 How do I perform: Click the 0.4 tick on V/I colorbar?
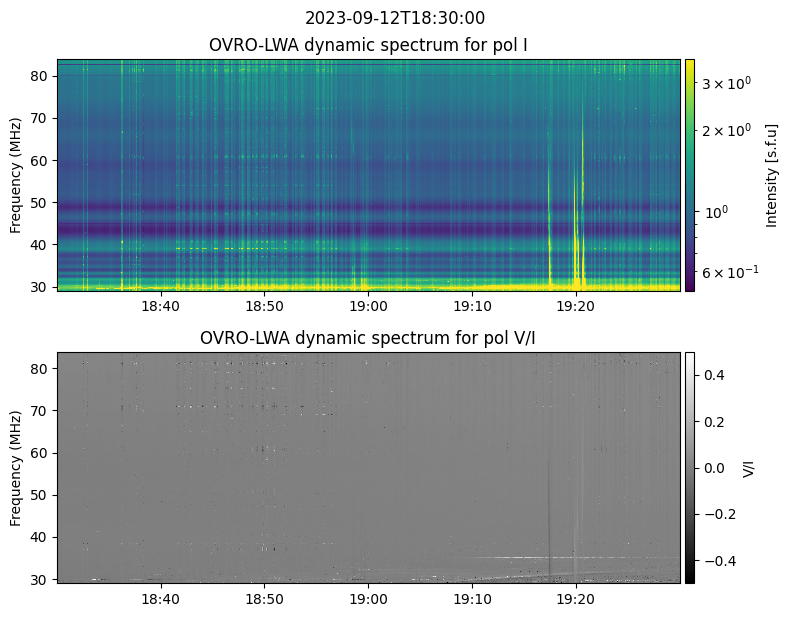tap(712, 375)
